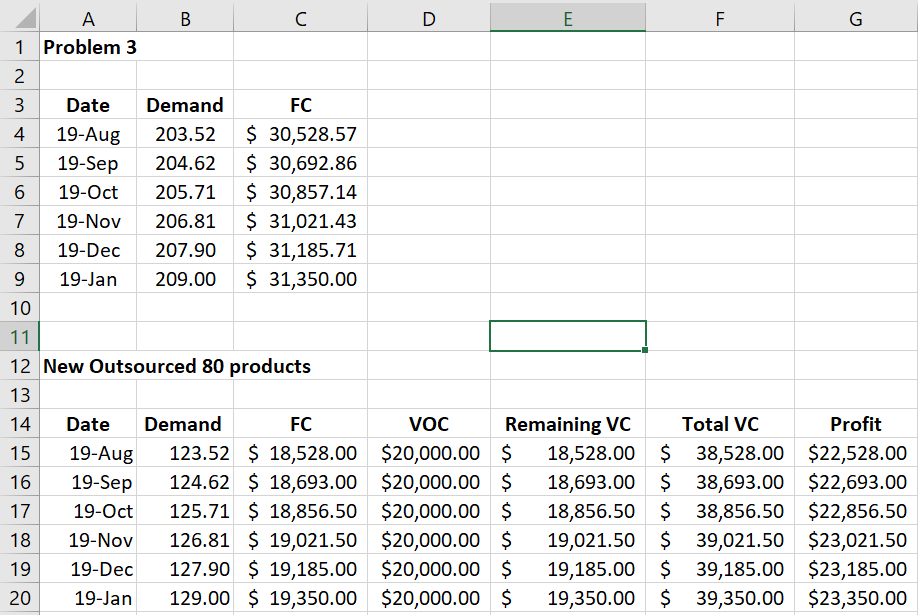Select VOC cell $20,000.00 in row 20

(x=429, y=597)
